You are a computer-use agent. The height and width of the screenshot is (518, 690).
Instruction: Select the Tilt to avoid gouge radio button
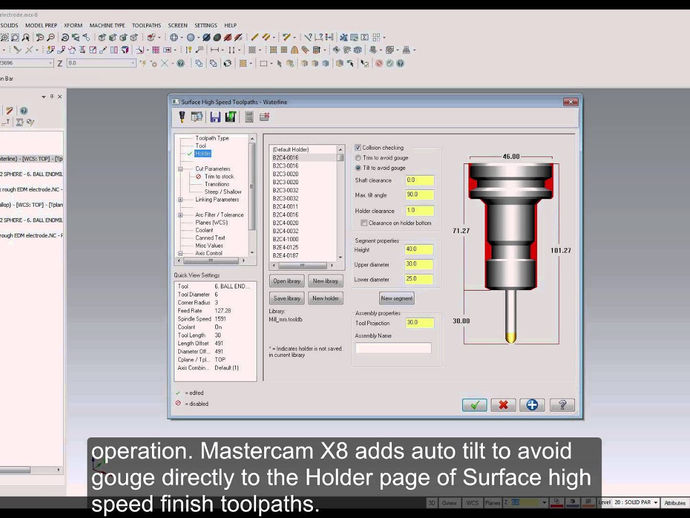click(x=358, y=168)
